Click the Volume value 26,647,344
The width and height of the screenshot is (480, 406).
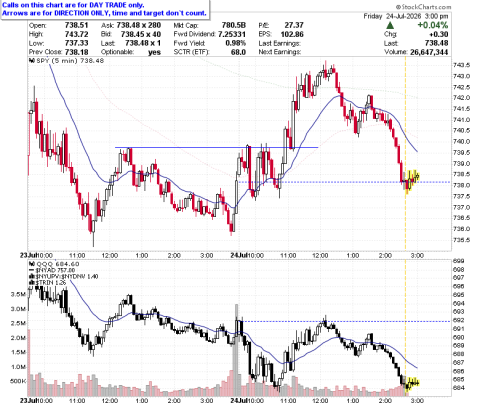pos(429,52)
